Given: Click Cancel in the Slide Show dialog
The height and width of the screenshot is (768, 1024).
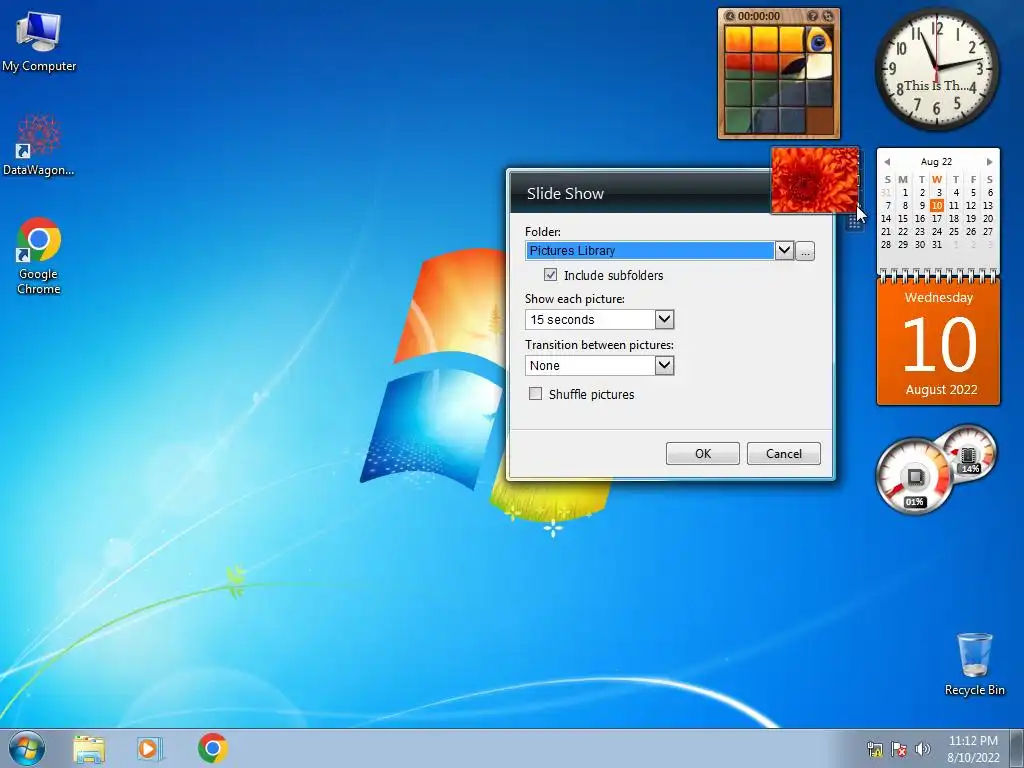Looking at the screenshot, I should coord(784,453).
